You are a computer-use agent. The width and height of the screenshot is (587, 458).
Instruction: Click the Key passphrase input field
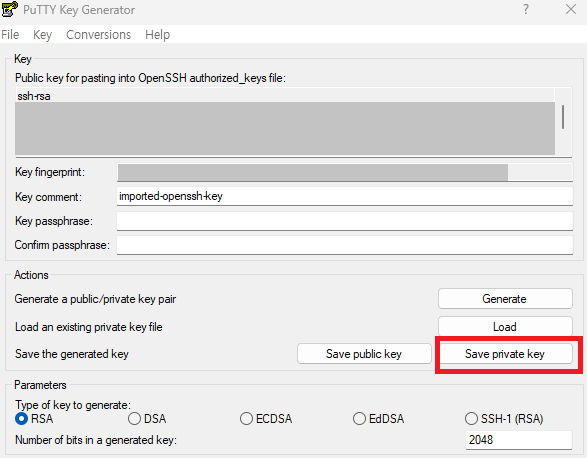(x=345, y=221)
